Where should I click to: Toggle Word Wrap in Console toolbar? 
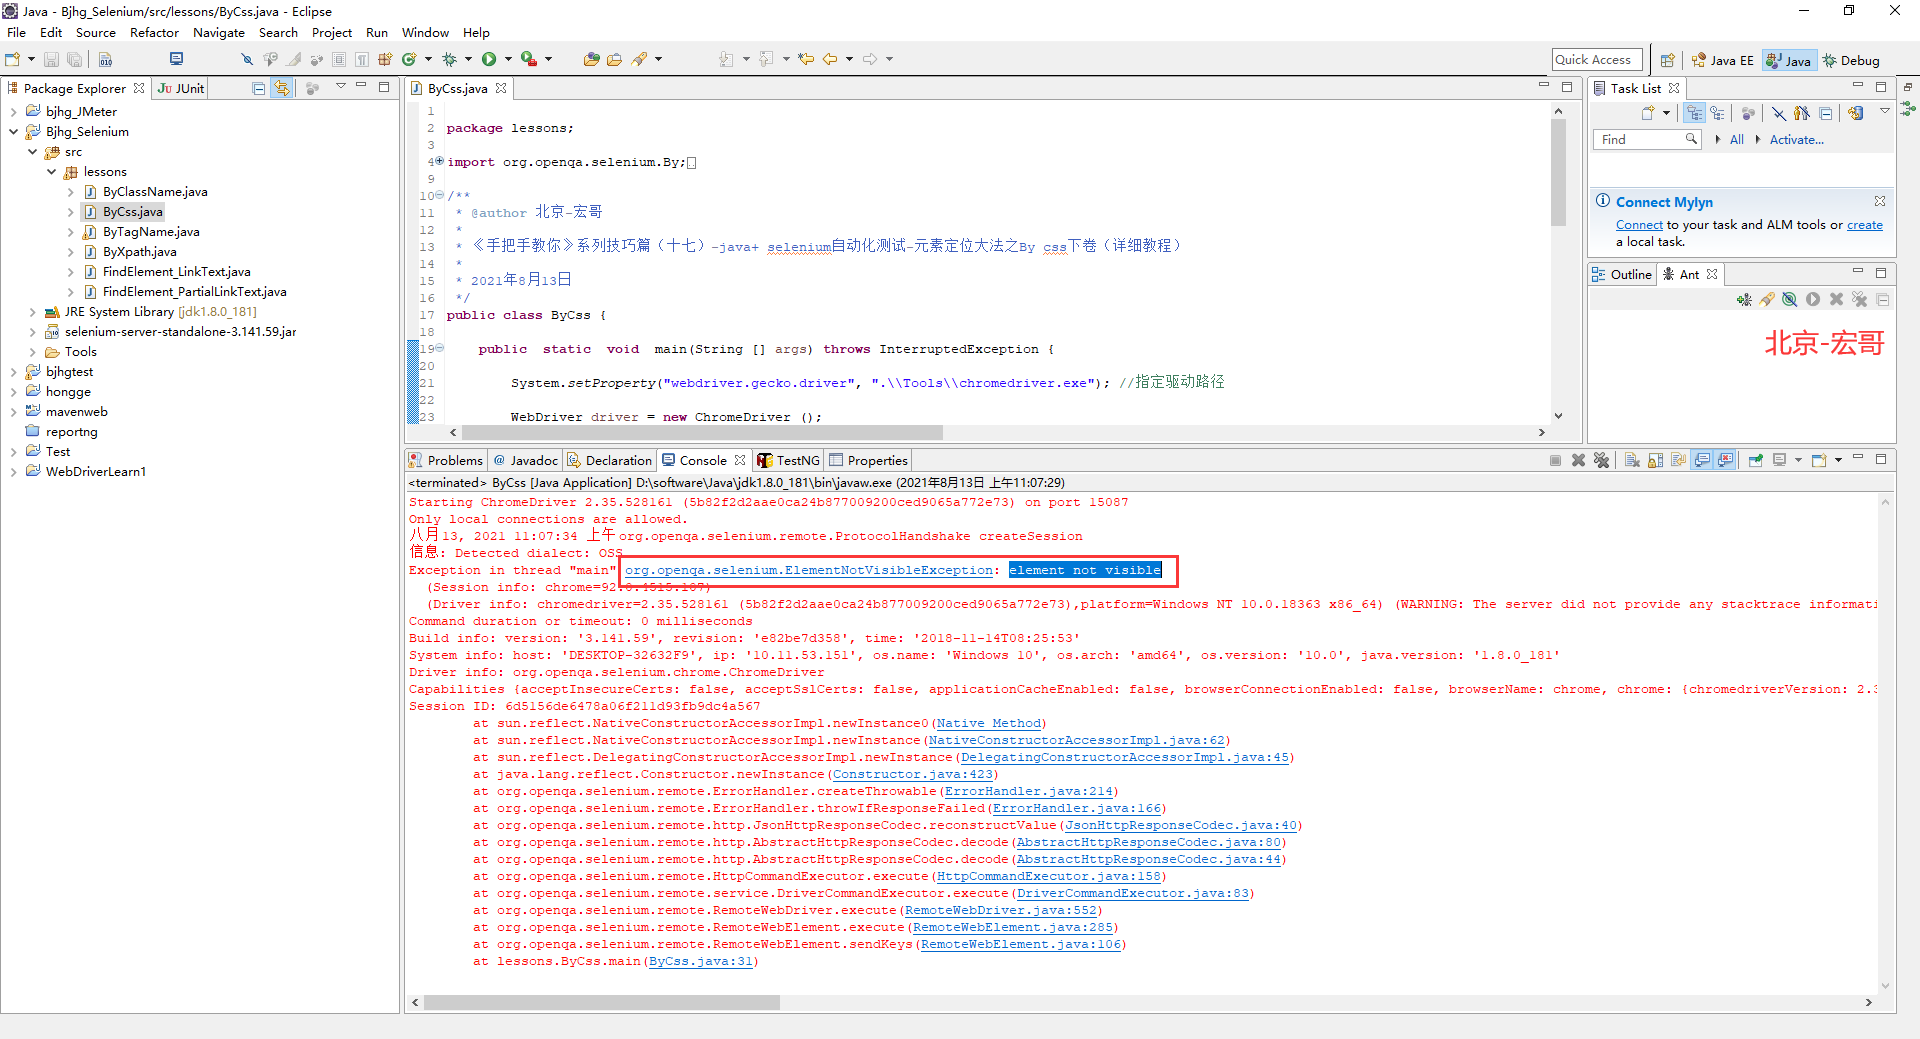coord(1678,460)
